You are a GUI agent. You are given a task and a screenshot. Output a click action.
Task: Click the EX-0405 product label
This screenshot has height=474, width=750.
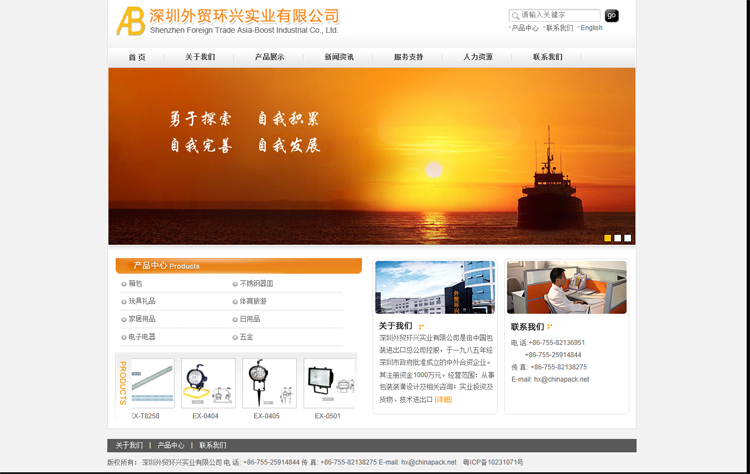[266, 416]
